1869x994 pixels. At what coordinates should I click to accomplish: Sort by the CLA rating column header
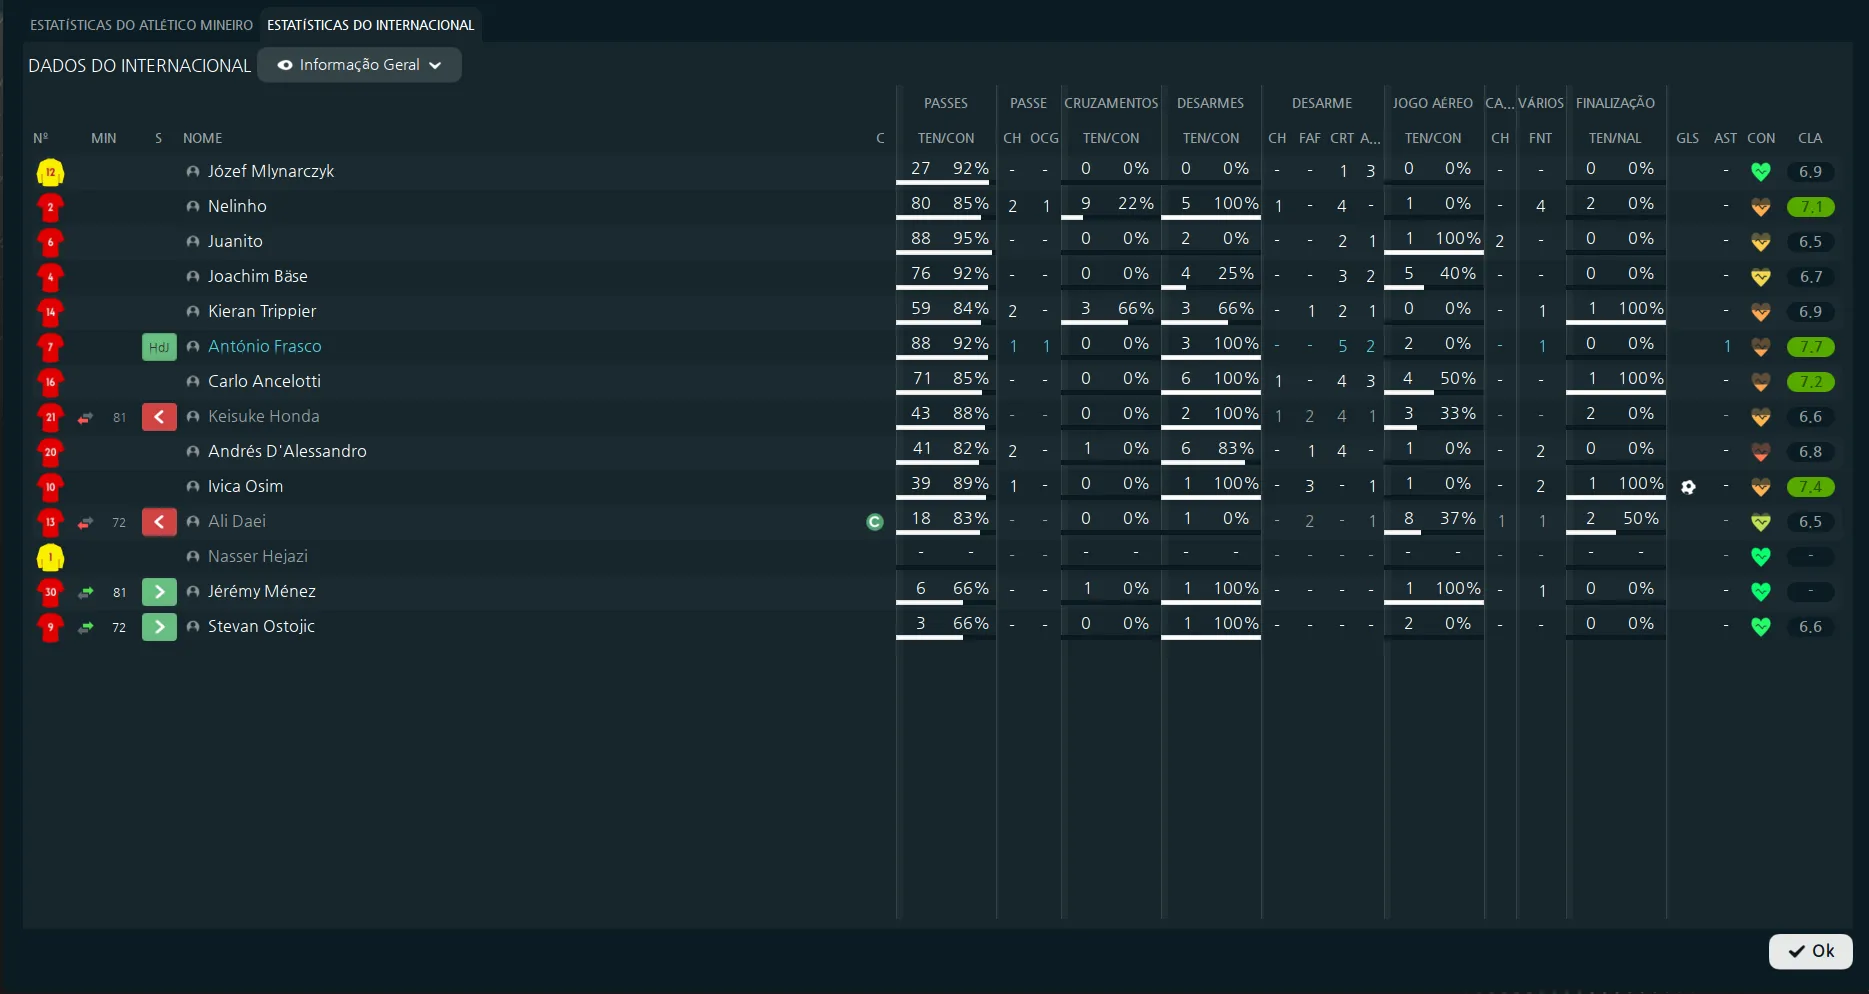coord(1810,138)
